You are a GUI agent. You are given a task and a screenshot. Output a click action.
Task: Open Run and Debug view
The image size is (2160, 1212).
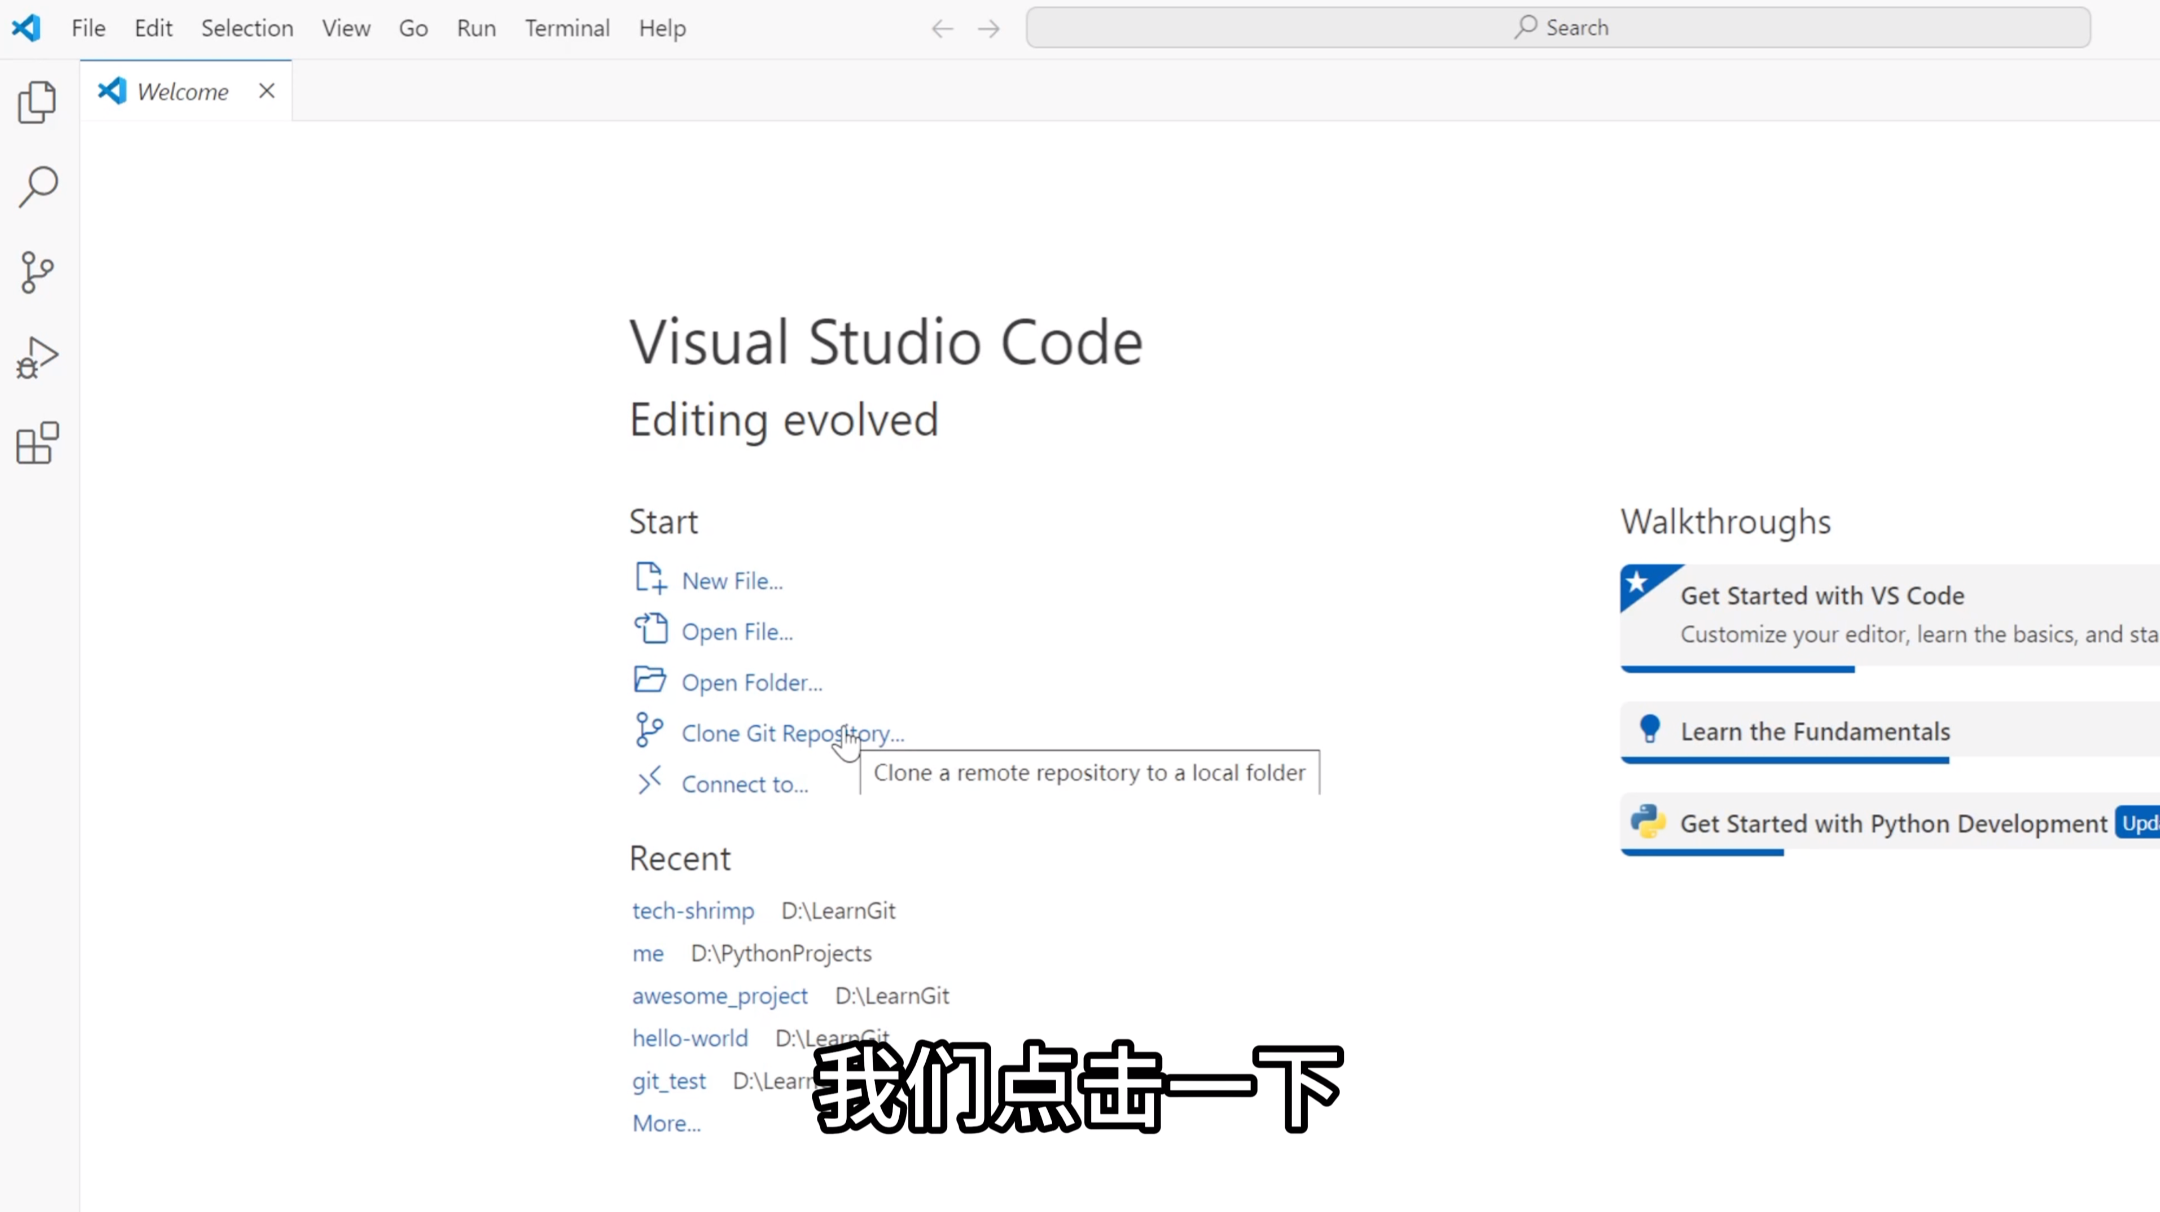[37, 358]
